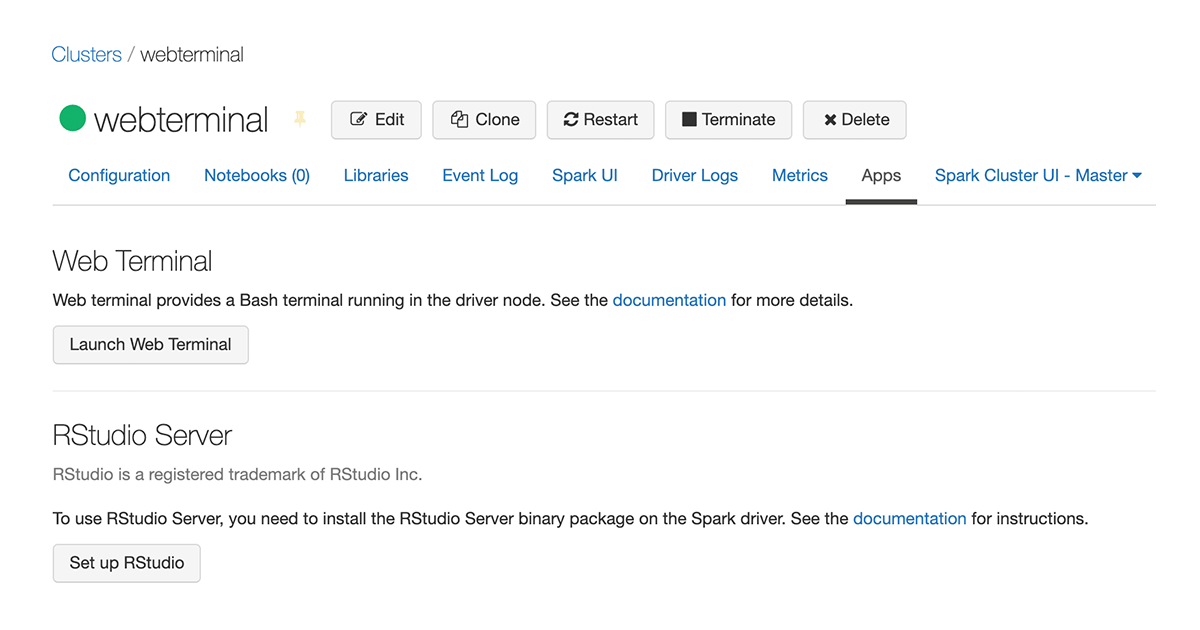Viewport: 1200px width, 630px height.
Task: Switch to the Configuration tab
Action: point(118,175)
